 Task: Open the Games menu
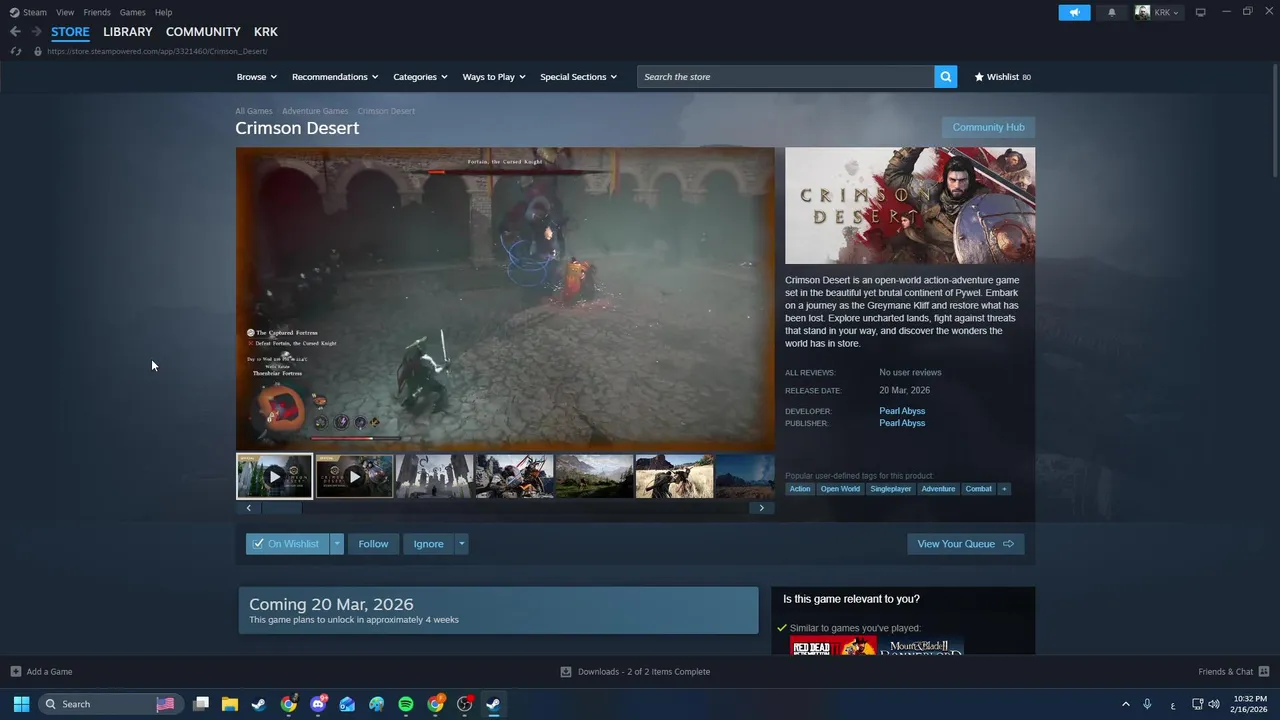[132, 12]
